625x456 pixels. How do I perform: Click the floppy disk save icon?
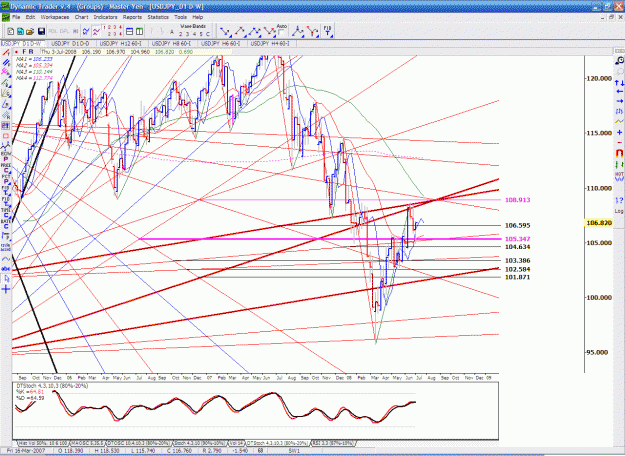tap(41, 31)
